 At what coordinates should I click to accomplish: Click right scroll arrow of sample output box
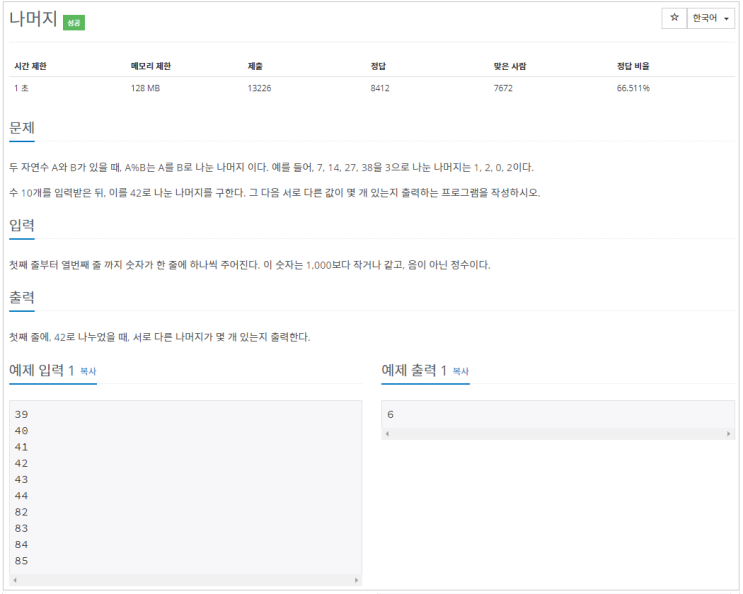coord(729,434)
